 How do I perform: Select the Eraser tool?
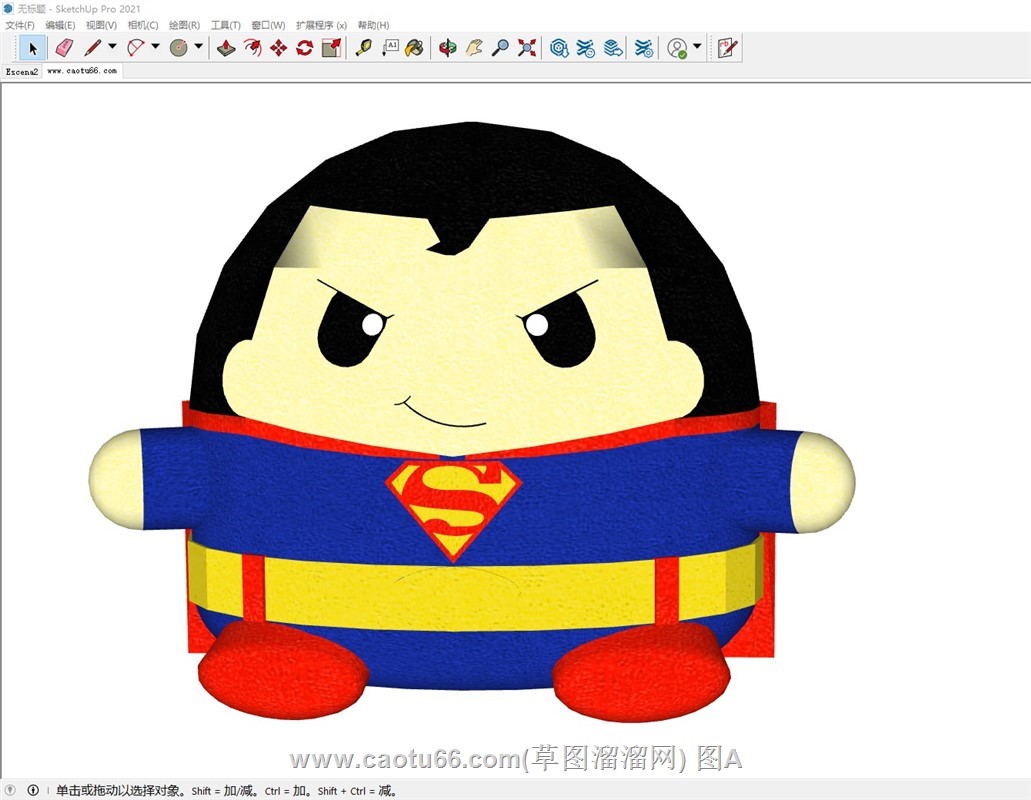pyautogui.click(x=64, y=48)
